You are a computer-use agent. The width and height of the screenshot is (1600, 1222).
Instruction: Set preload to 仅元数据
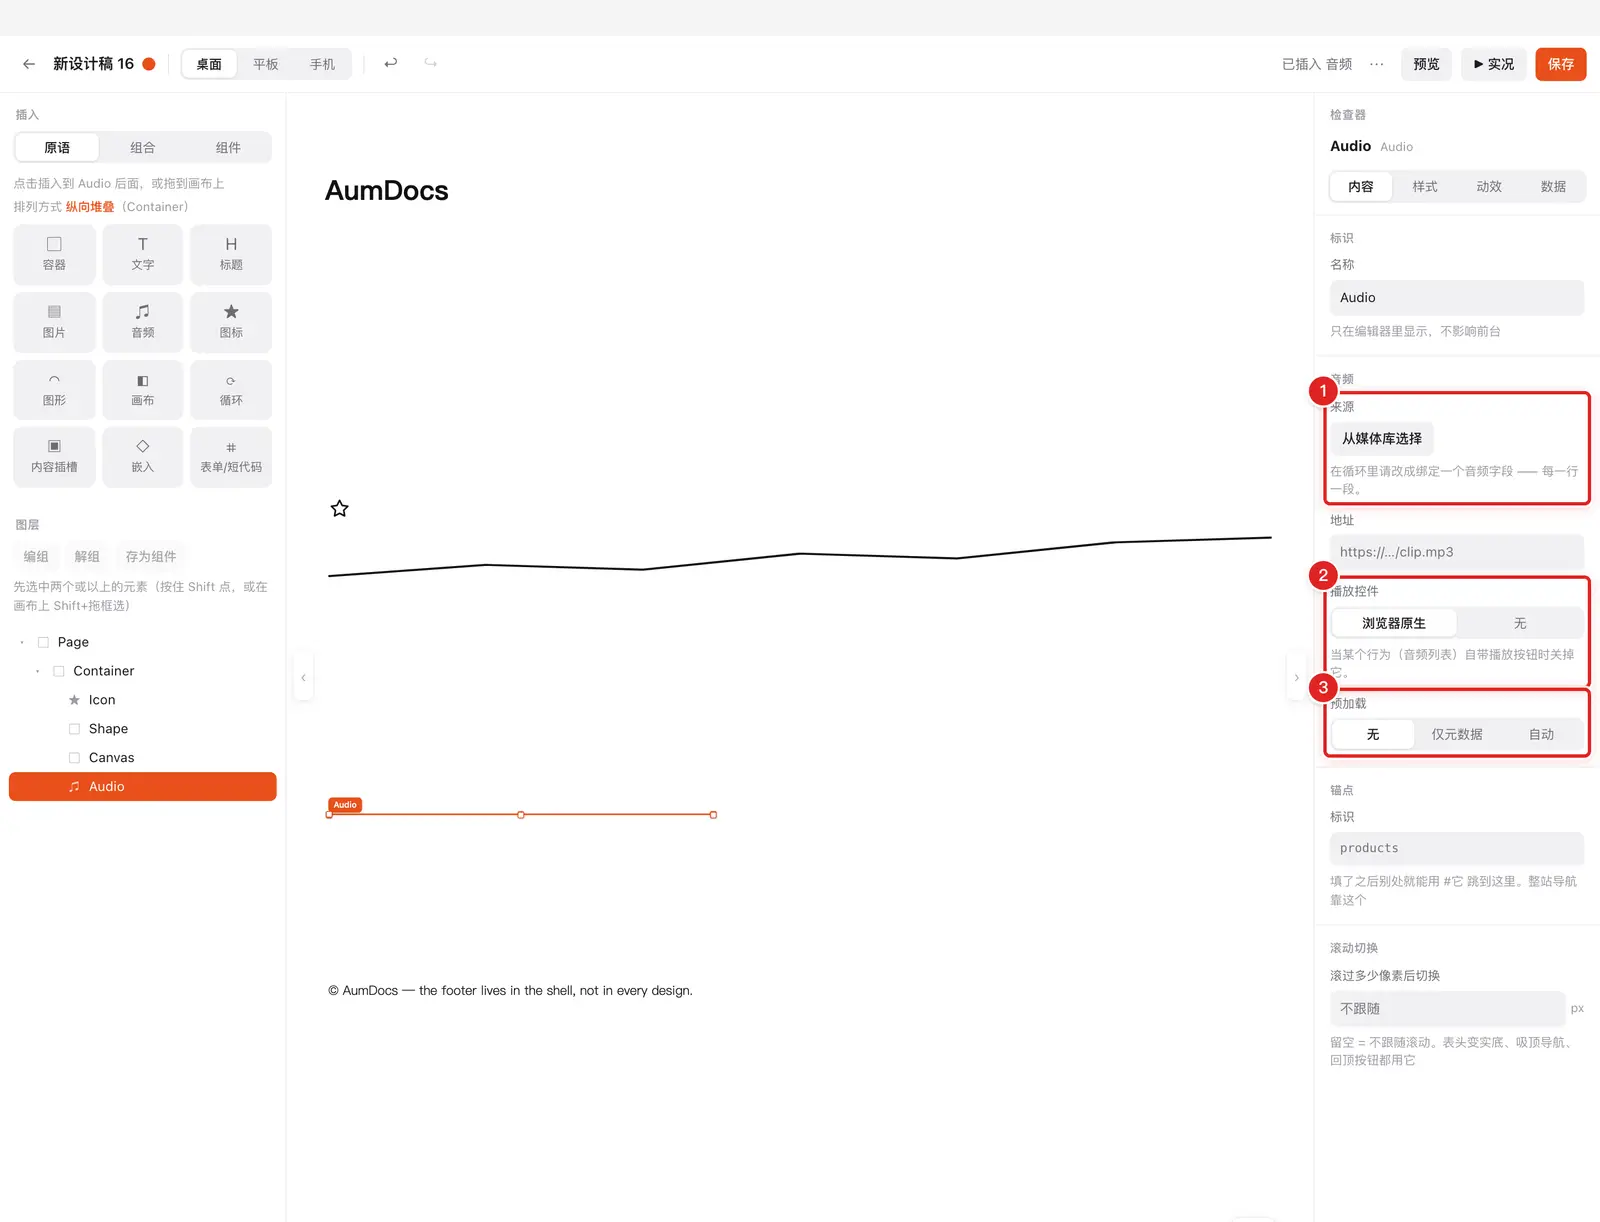[x=1457, y=734]
